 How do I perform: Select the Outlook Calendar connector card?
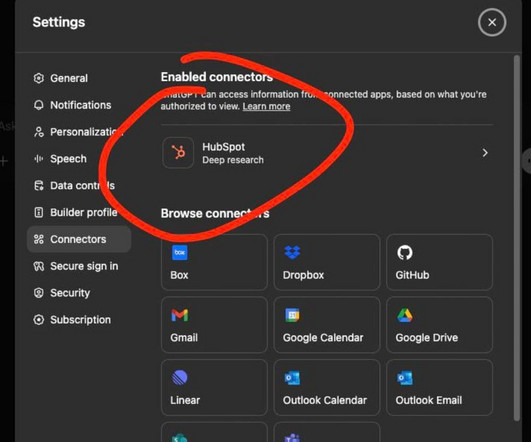[327, 387]
